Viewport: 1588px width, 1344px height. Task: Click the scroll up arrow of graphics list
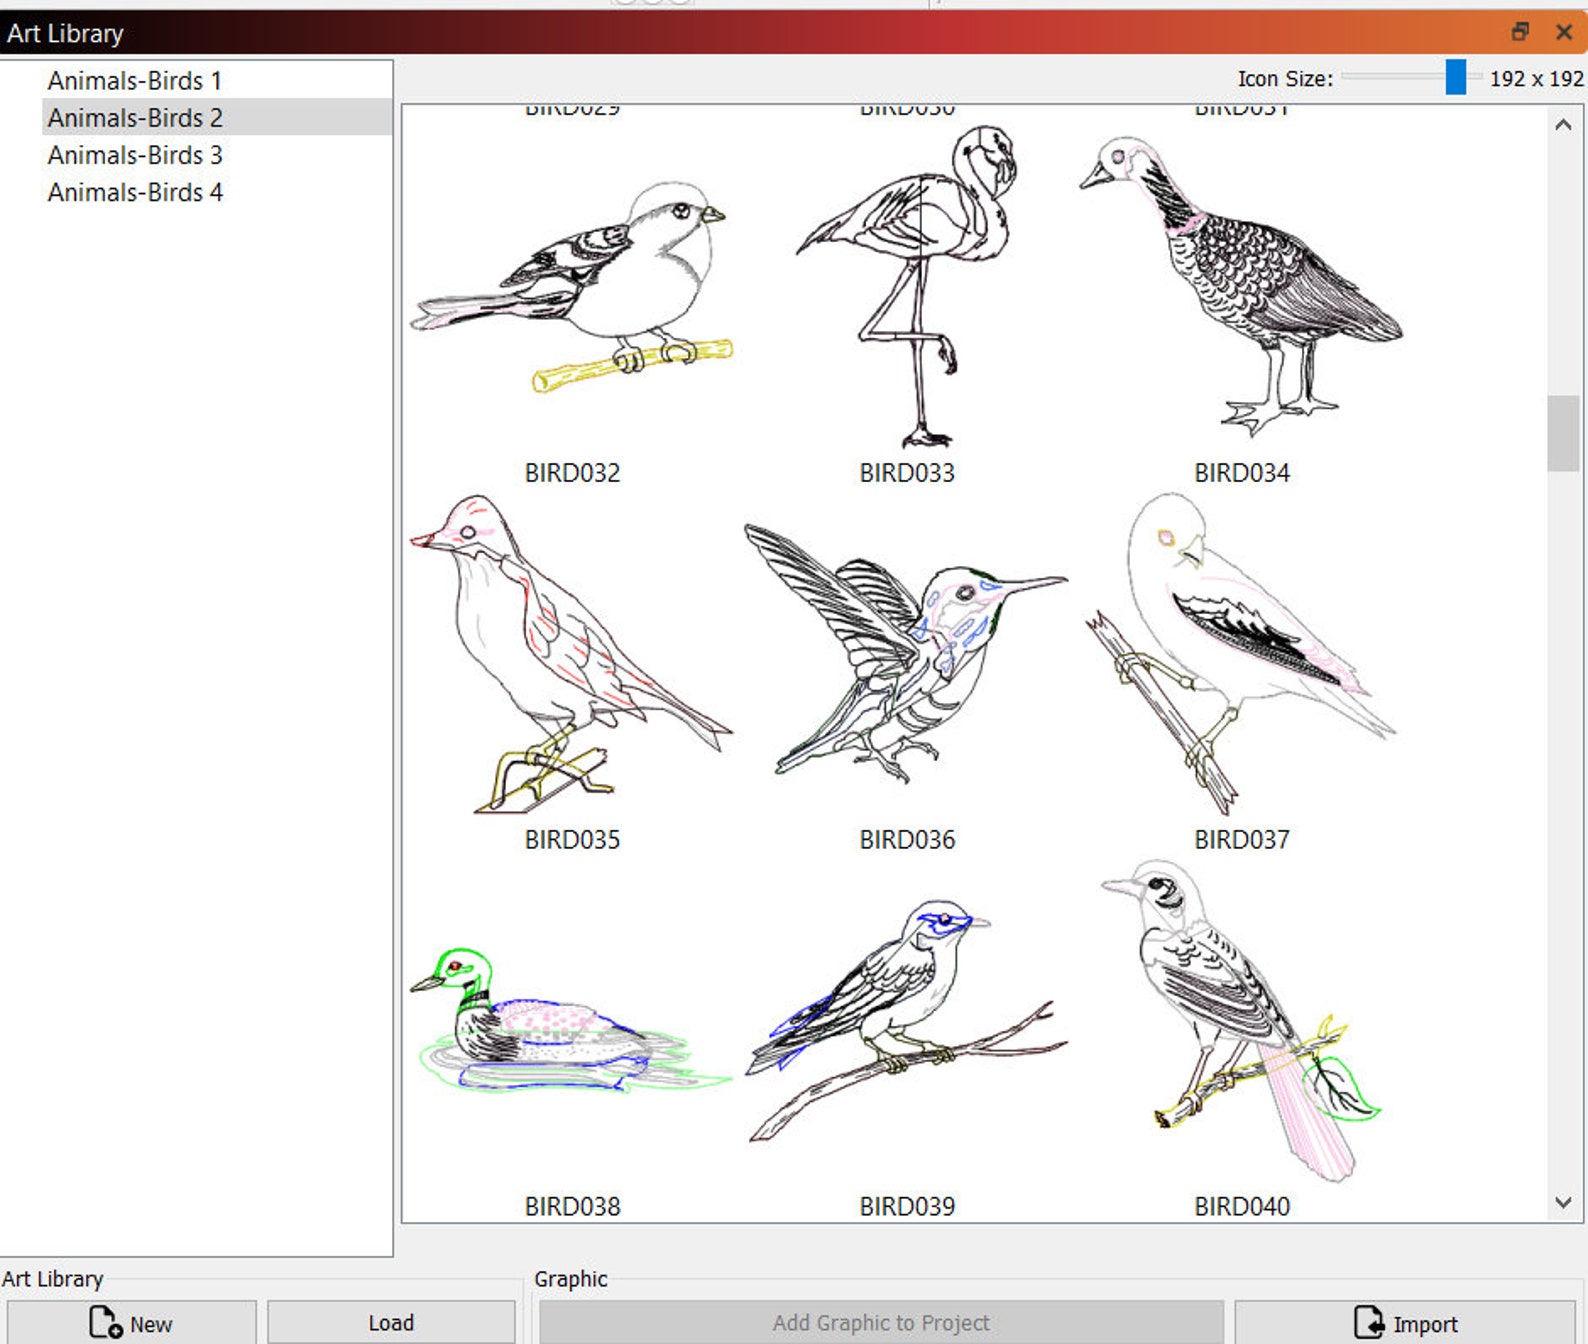coord(1563,125)
